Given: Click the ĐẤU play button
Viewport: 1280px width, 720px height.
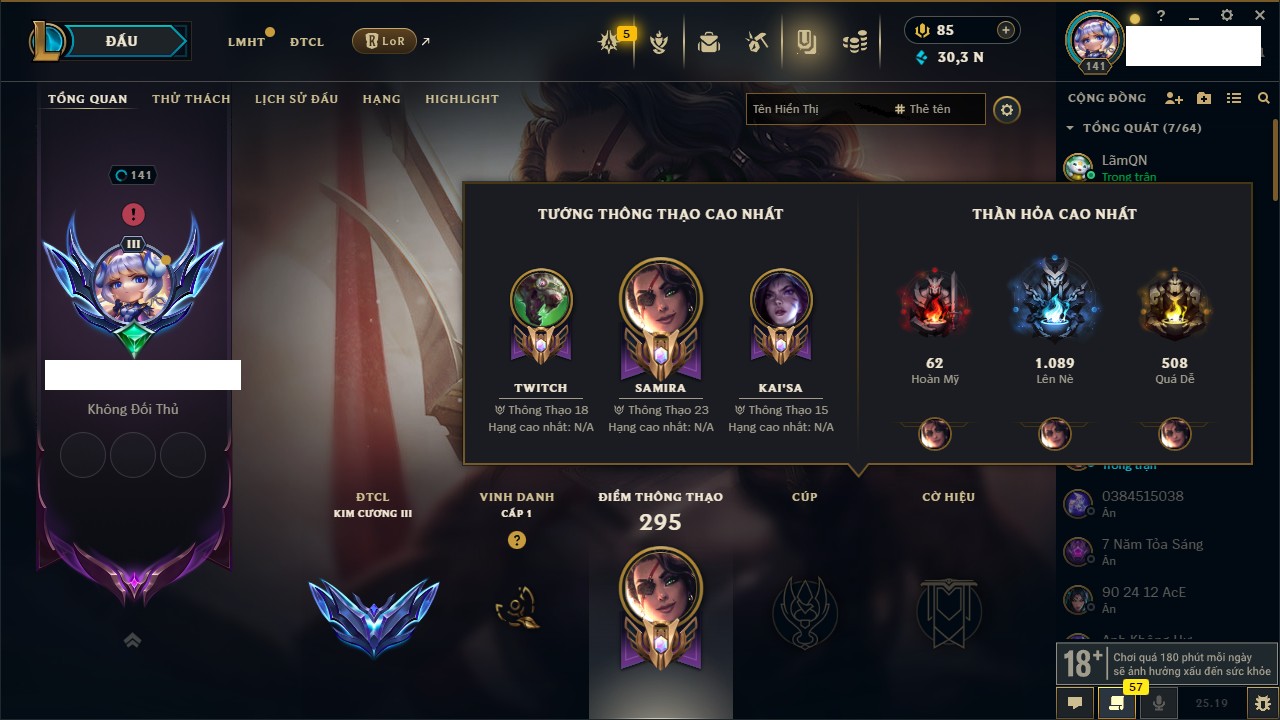Looking at the screenshot, I should coord(122,41).
